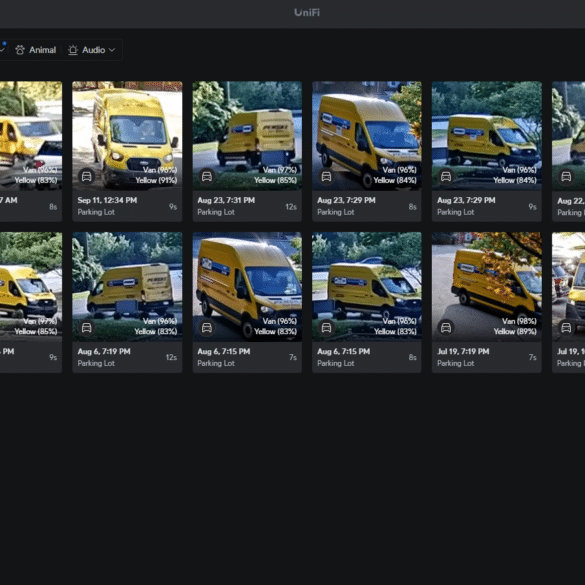Open the Sep 11, 12:34 PM van thumbnail

pyautogui.click(x=127, y=136)
